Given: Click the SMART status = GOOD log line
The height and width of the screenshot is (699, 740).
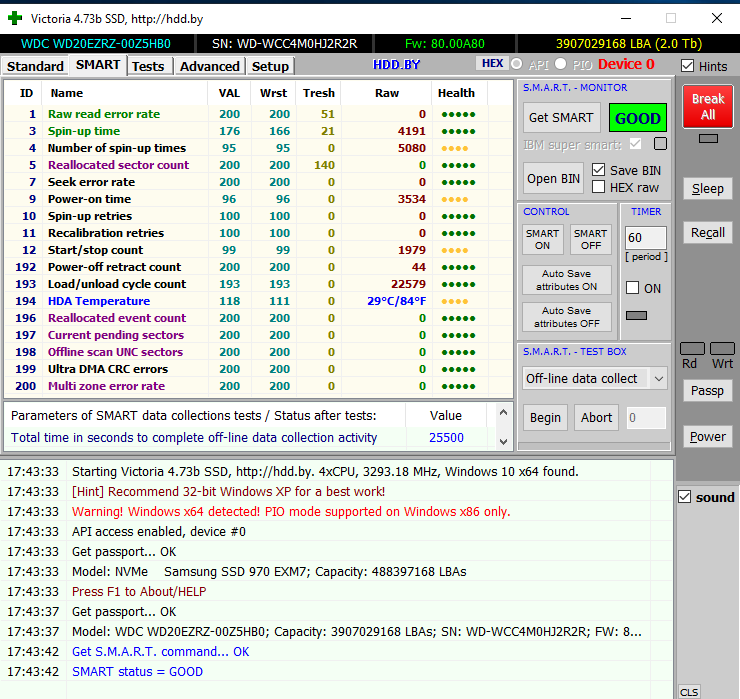Looking at the screenshot, I should pos(137,672).
